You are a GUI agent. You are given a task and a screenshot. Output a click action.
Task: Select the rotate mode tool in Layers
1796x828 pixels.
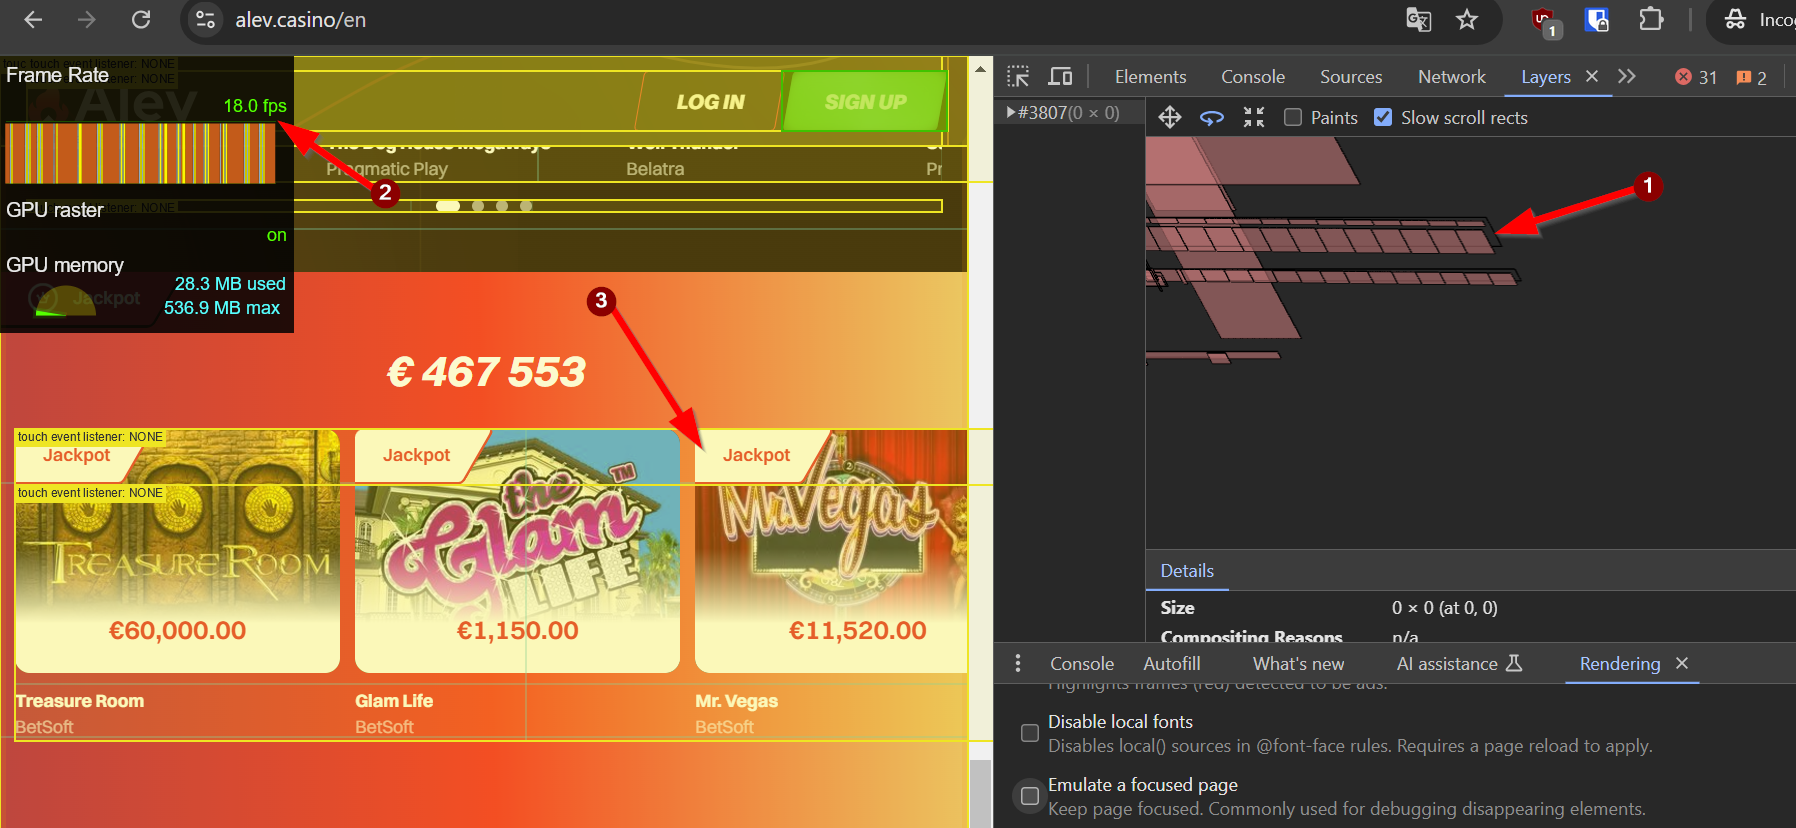(1212, 118)
